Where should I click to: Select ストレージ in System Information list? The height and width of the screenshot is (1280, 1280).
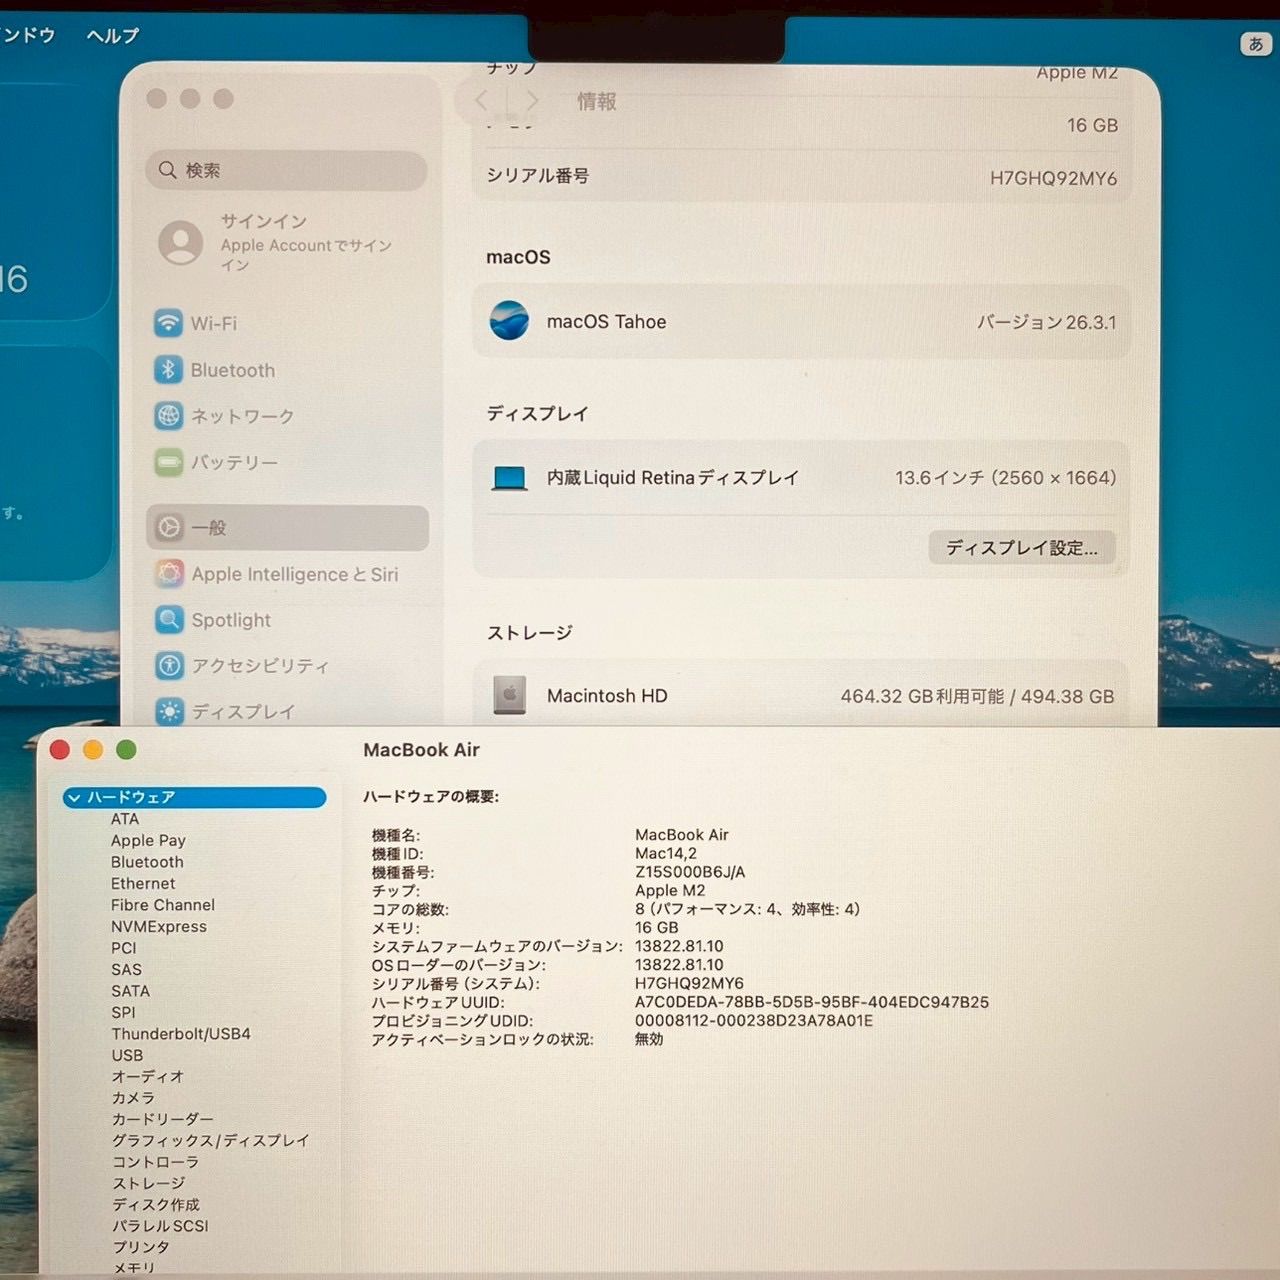point(148,1183)
